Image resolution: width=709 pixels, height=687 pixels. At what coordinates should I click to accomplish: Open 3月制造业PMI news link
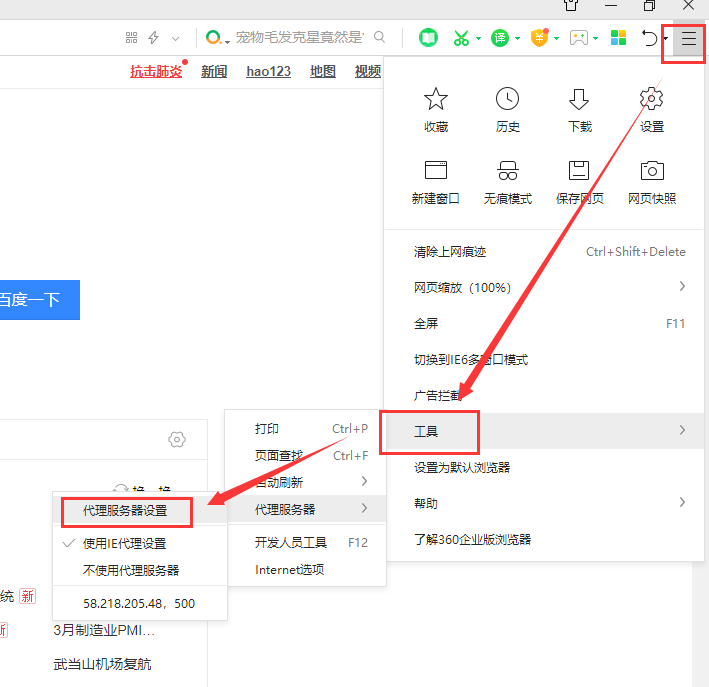pos(104,630)
